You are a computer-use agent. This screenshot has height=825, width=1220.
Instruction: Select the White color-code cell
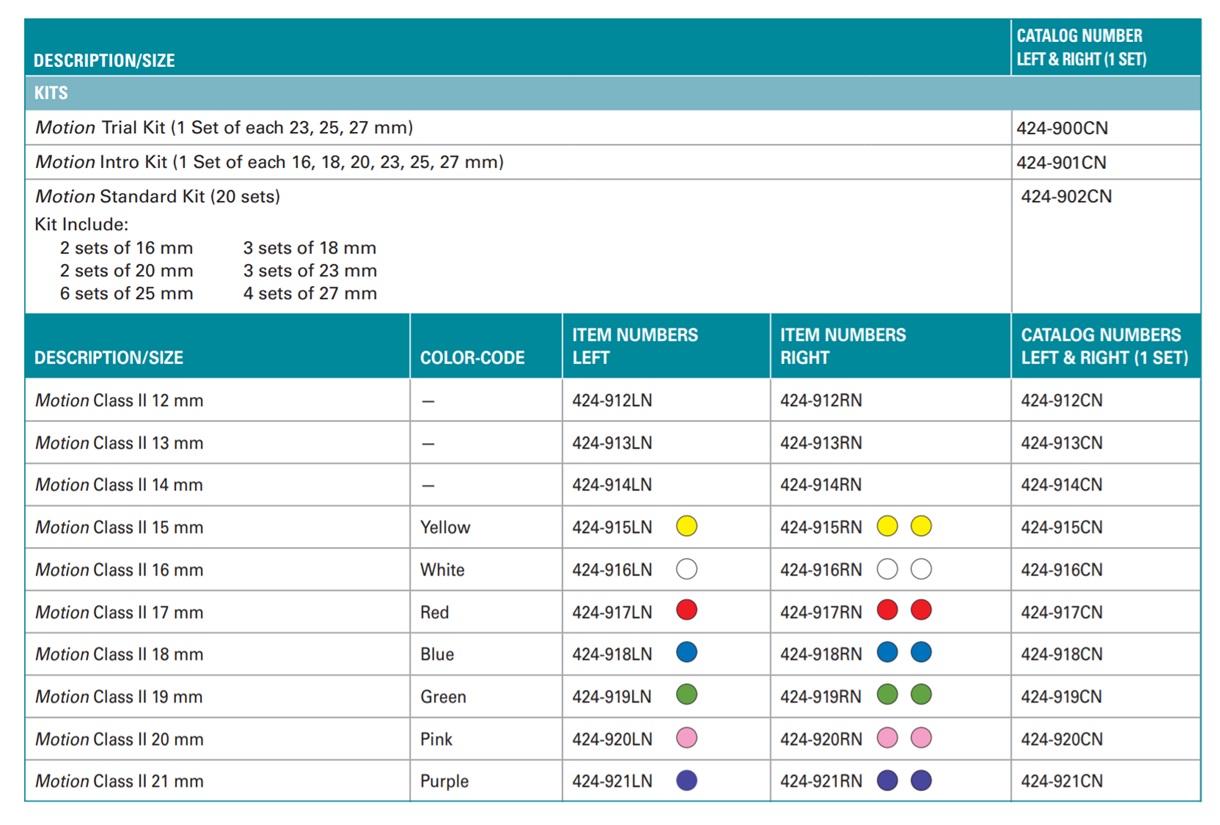point(442,570)
